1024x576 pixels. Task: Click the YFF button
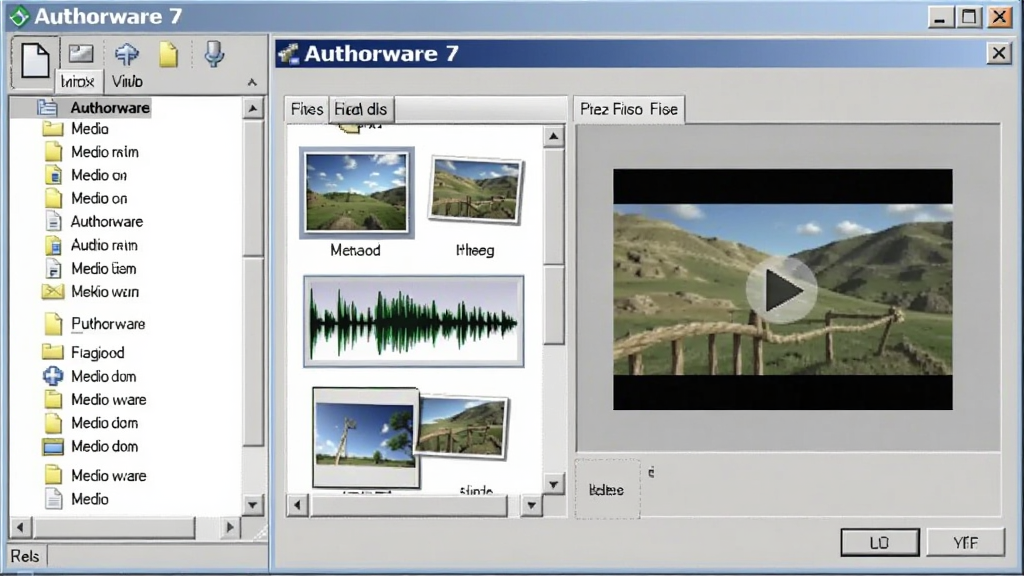click(x=965, y=543)
